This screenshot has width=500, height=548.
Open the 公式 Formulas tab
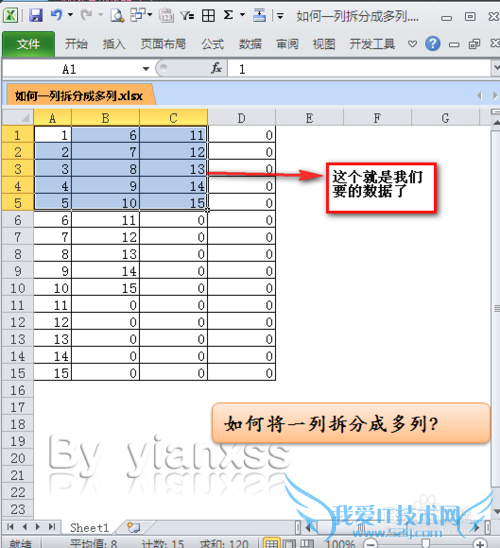[212, 44]
